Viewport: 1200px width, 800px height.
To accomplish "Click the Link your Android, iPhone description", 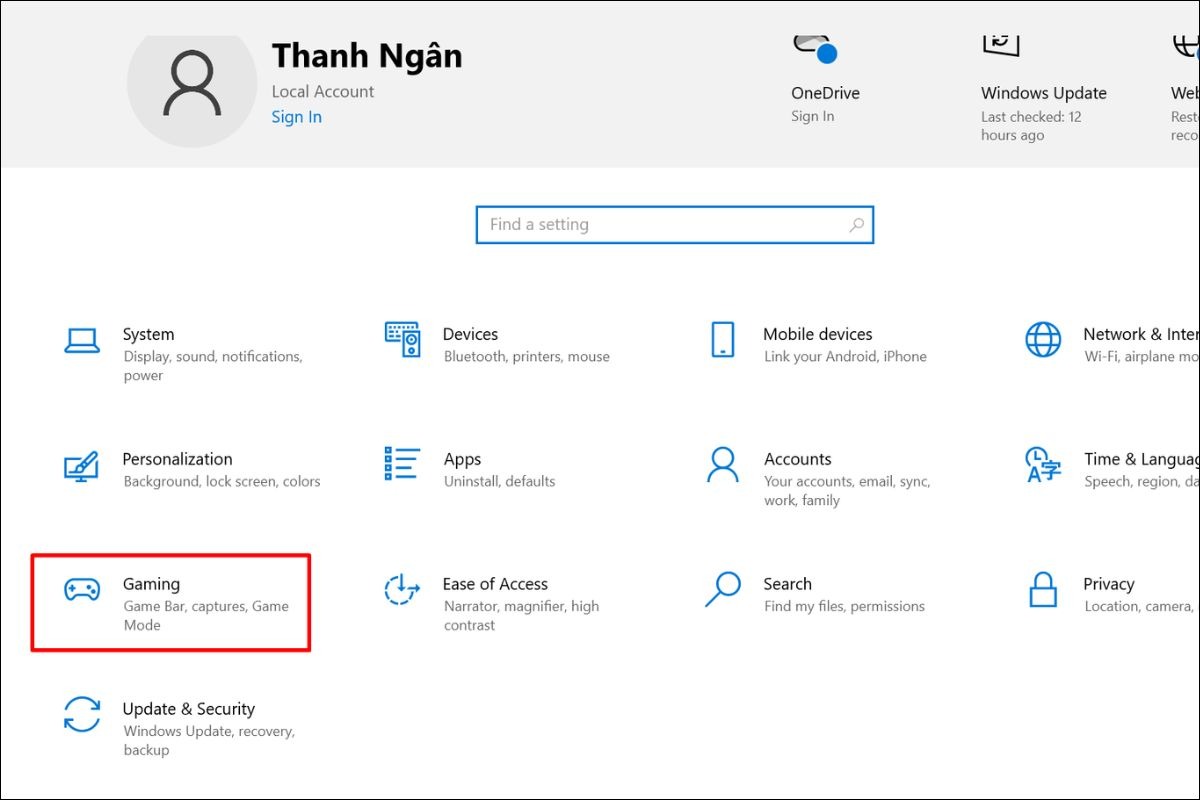I will pos(845,357).
